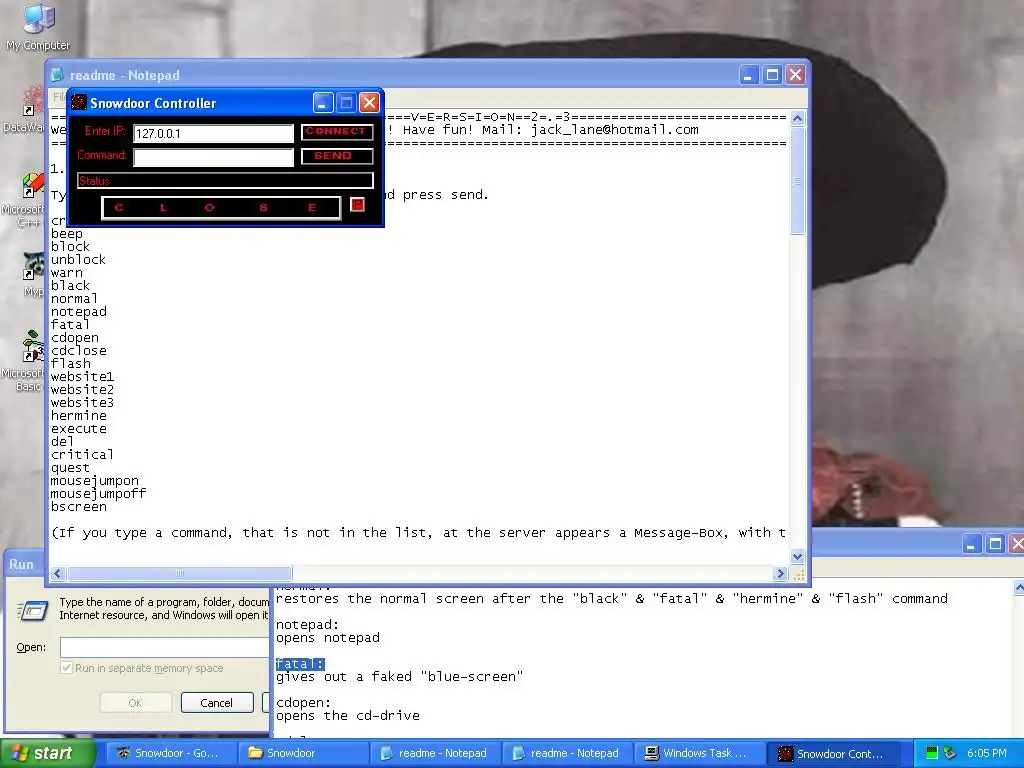This screenshot has width=1024, height=768.
Task: Click the wide CLOSE button in Snowdoor Controller
Action: [x=221, y=208]
